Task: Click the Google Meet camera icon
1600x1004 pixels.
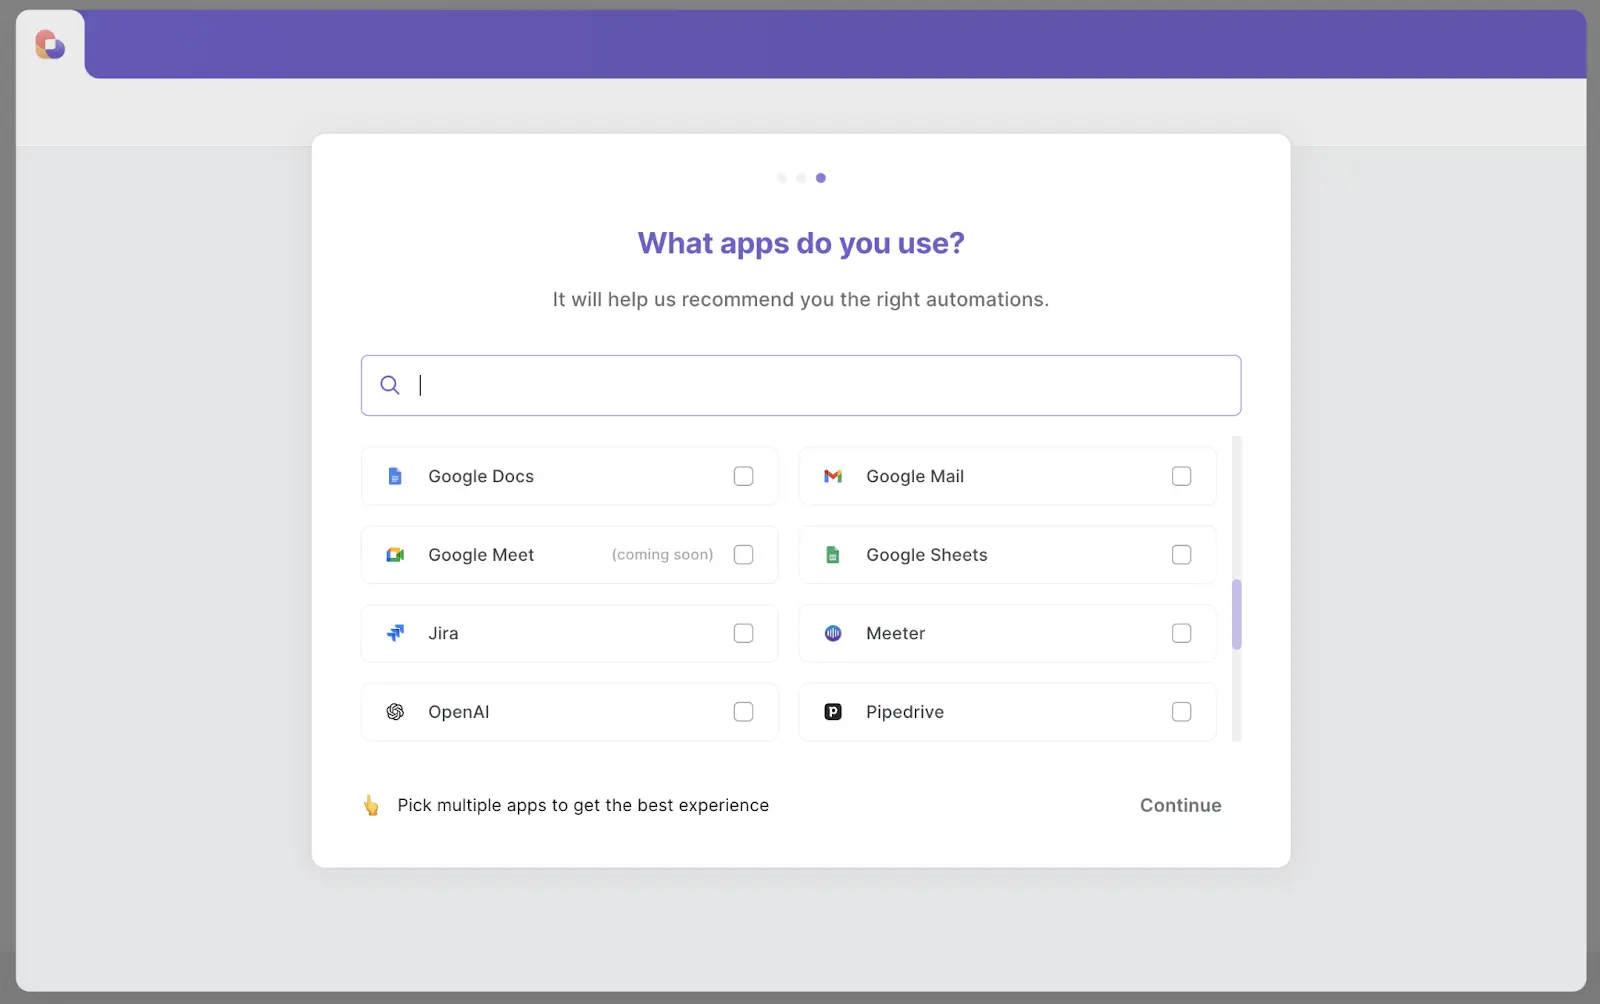Action: [x=395, y=555]
